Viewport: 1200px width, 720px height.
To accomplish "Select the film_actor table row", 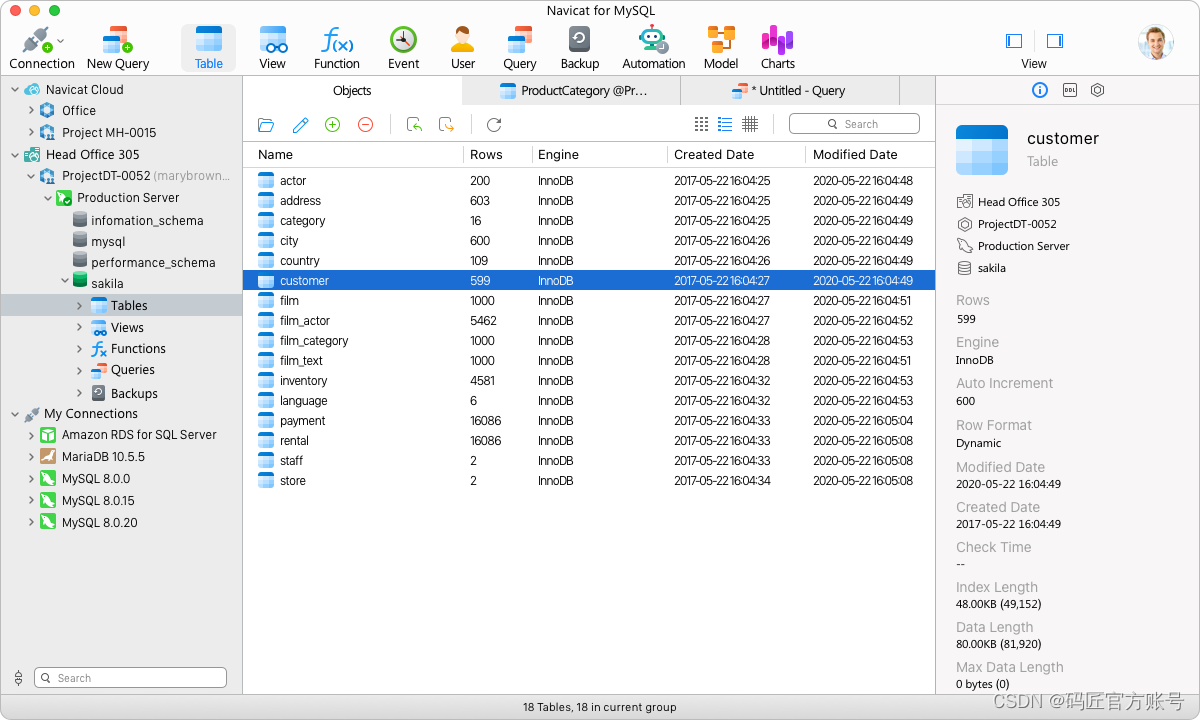I will 589,321.
